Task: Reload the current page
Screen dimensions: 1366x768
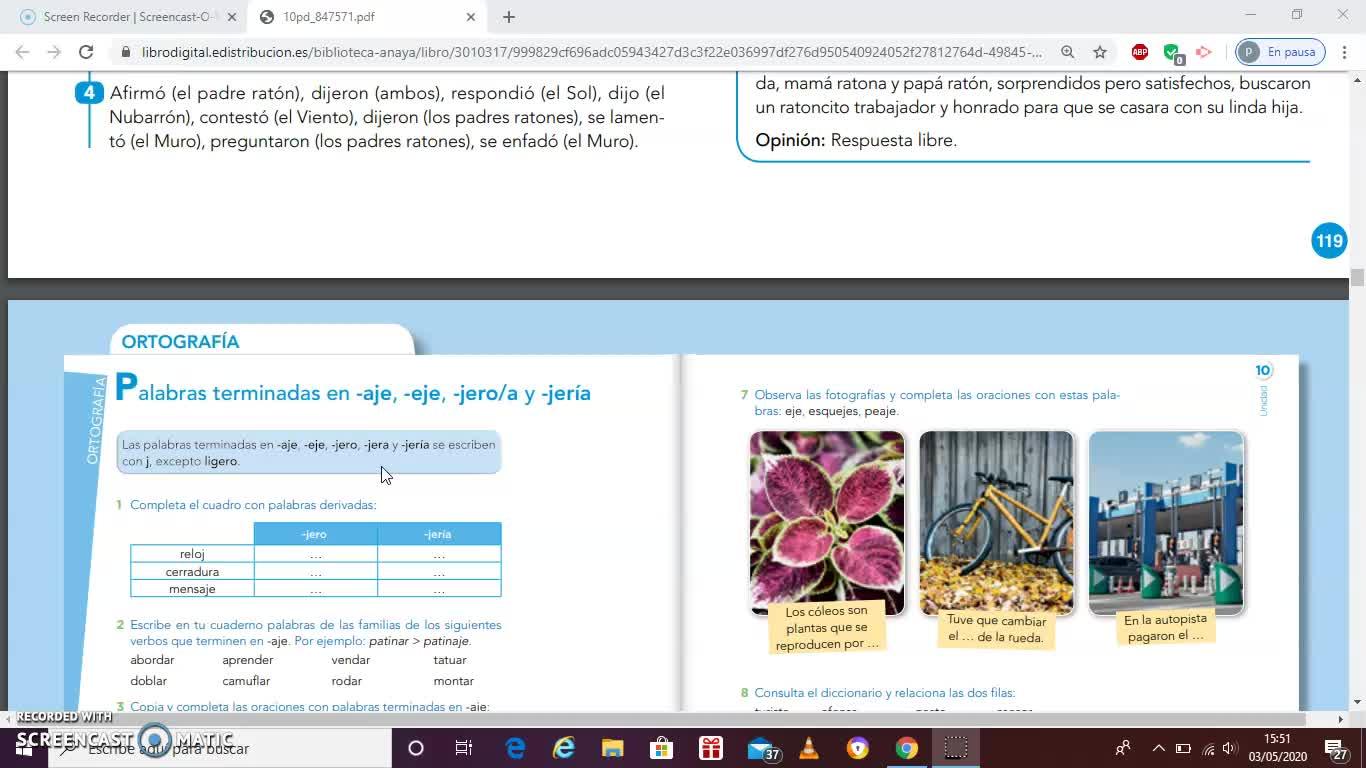Action: coord(86,52)
